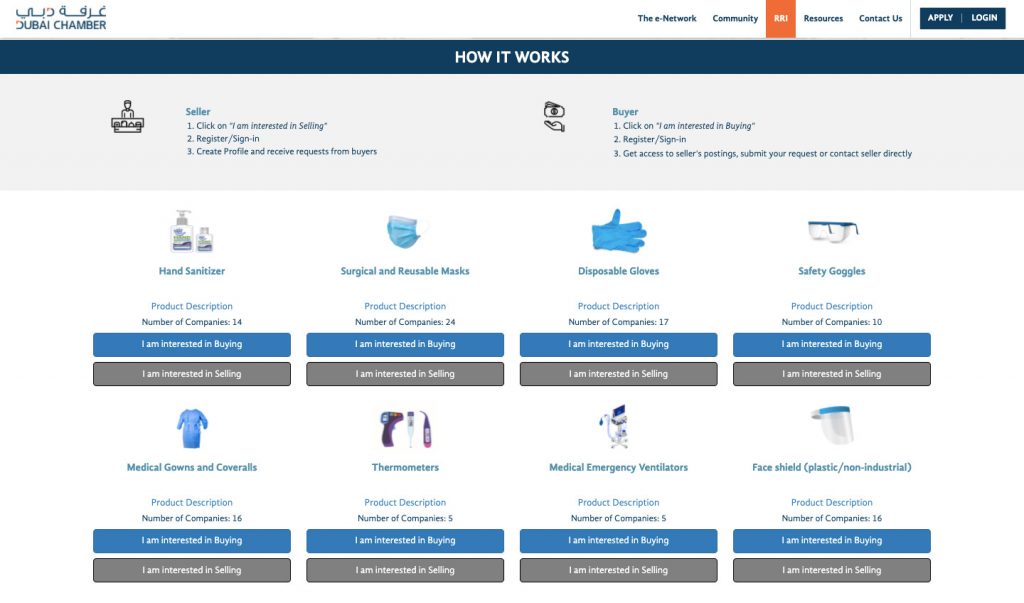Screen dimensions: 1024x603
Task: Open The e-Network menu item
Action: click(667, 18)
